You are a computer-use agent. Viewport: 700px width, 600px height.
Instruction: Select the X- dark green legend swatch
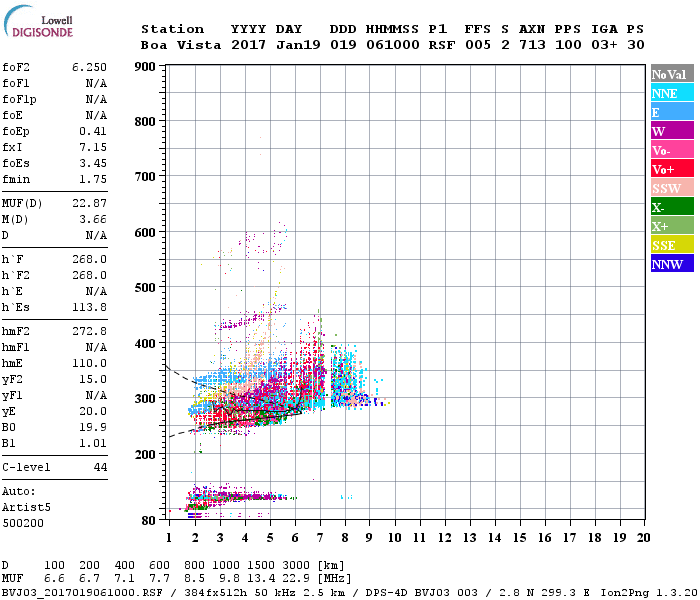672,207
